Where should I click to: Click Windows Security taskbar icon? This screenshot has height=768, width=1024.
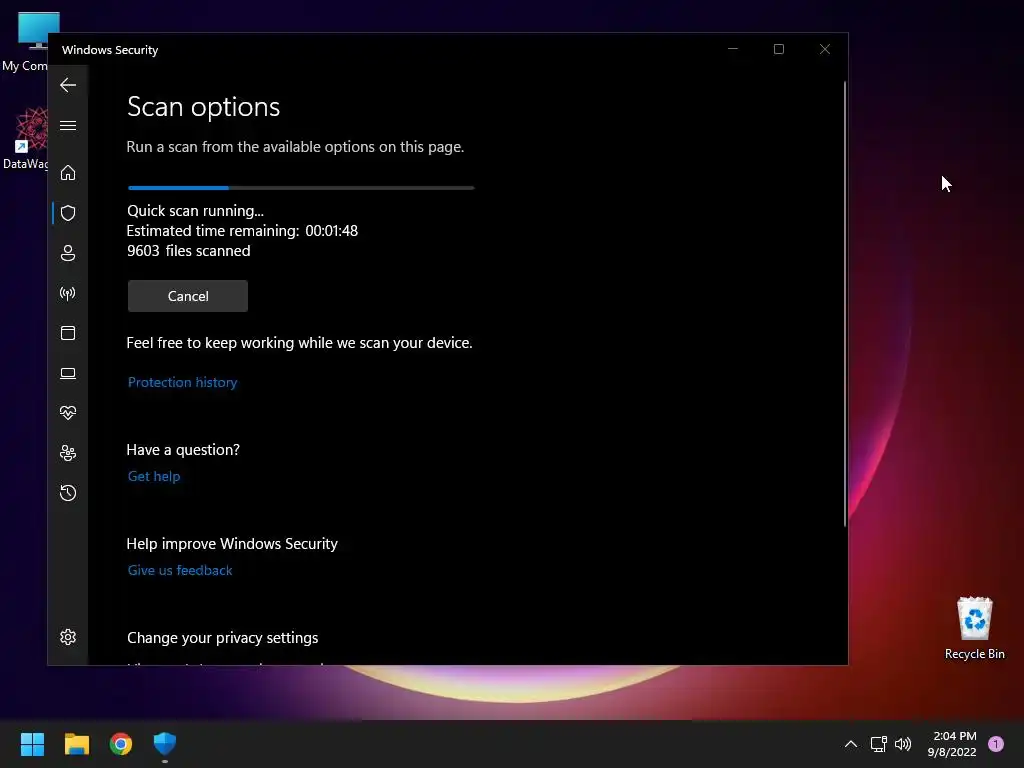165,744
